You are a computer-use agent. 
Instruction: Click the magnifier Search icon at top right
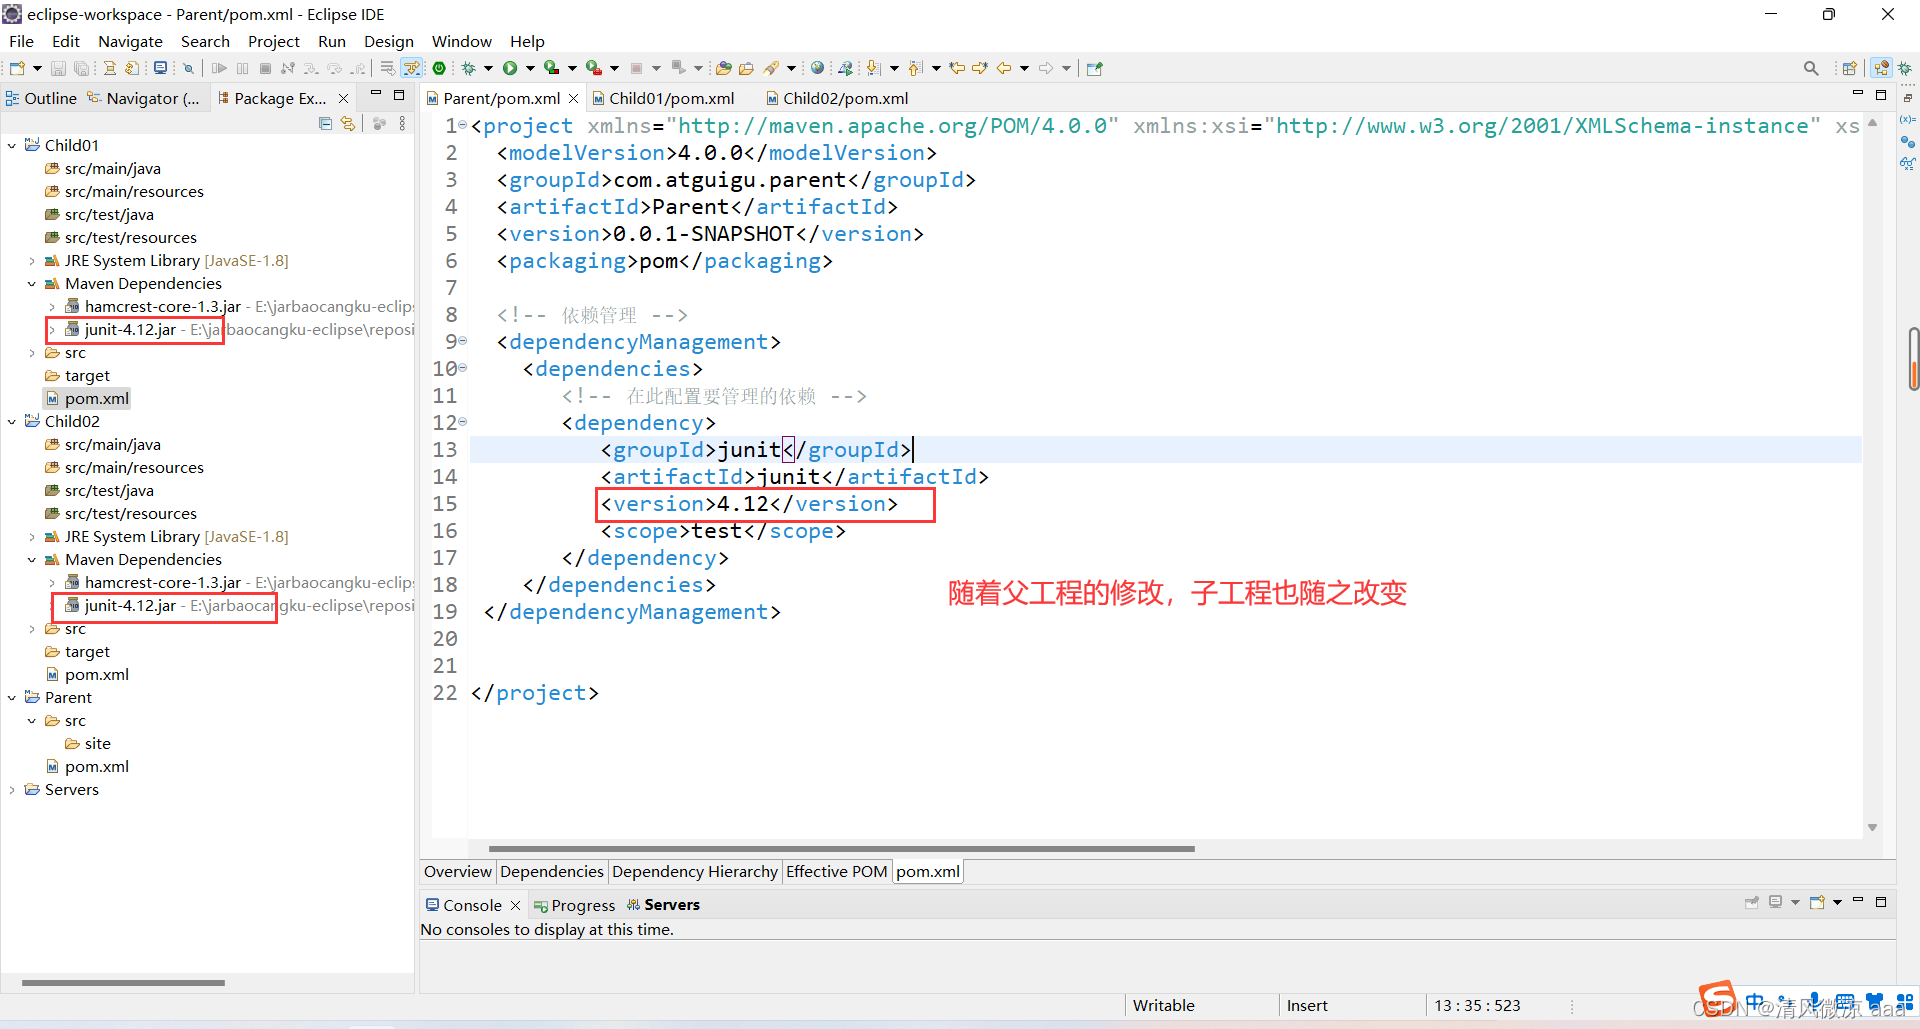coord(1810,68)
